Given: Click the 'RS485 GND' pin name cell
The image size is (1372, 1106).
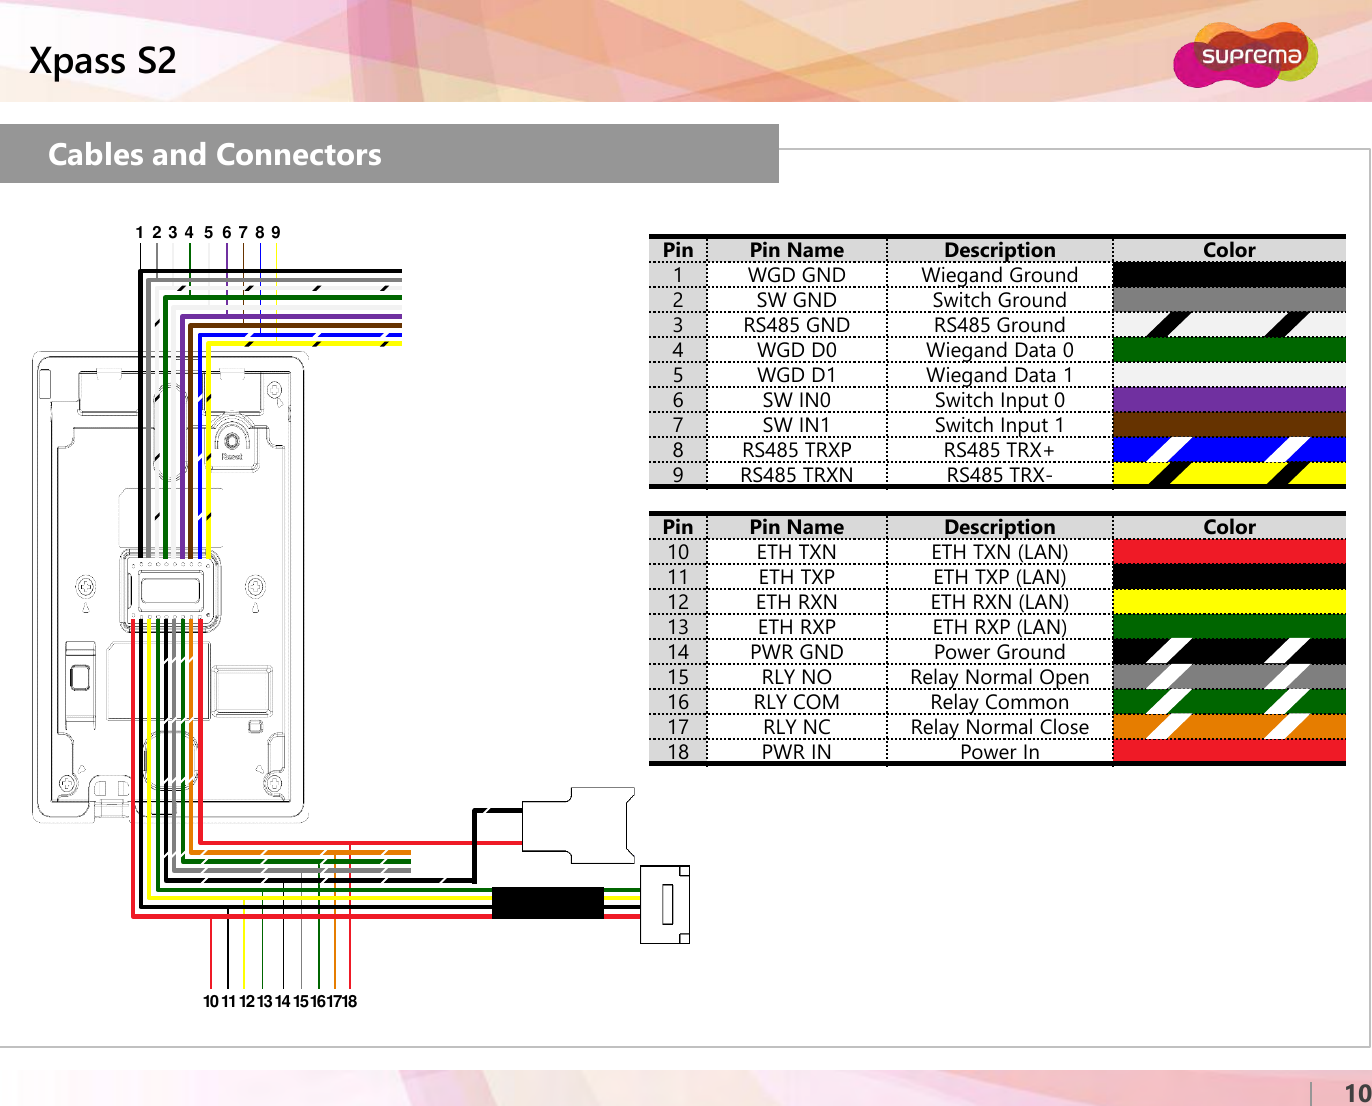Looking at the screenshot, I should [797, 325].
